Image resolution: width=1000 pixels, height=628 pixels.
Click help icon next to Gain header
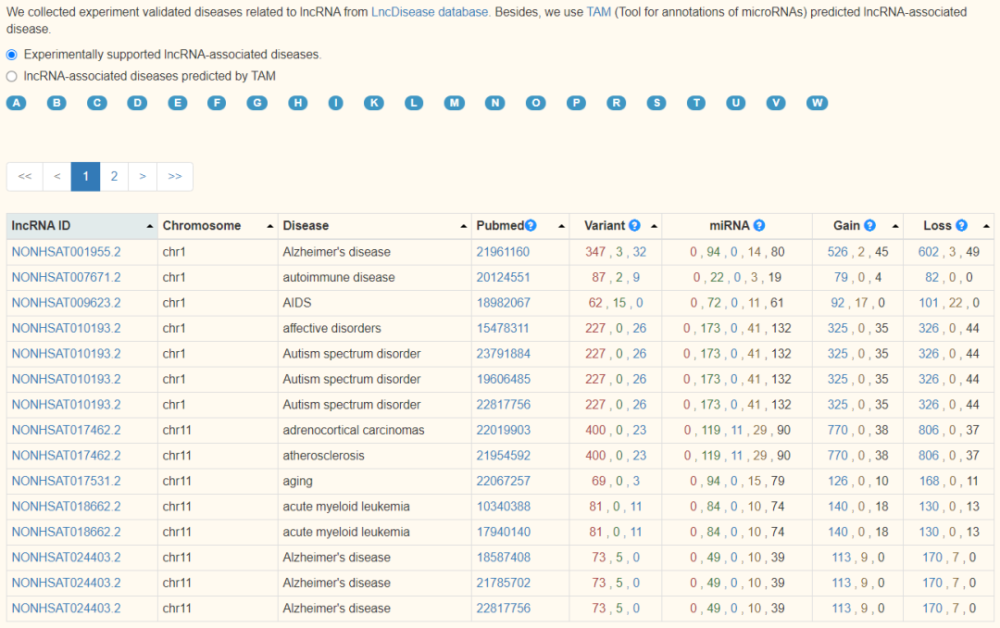tap(870, 226)
